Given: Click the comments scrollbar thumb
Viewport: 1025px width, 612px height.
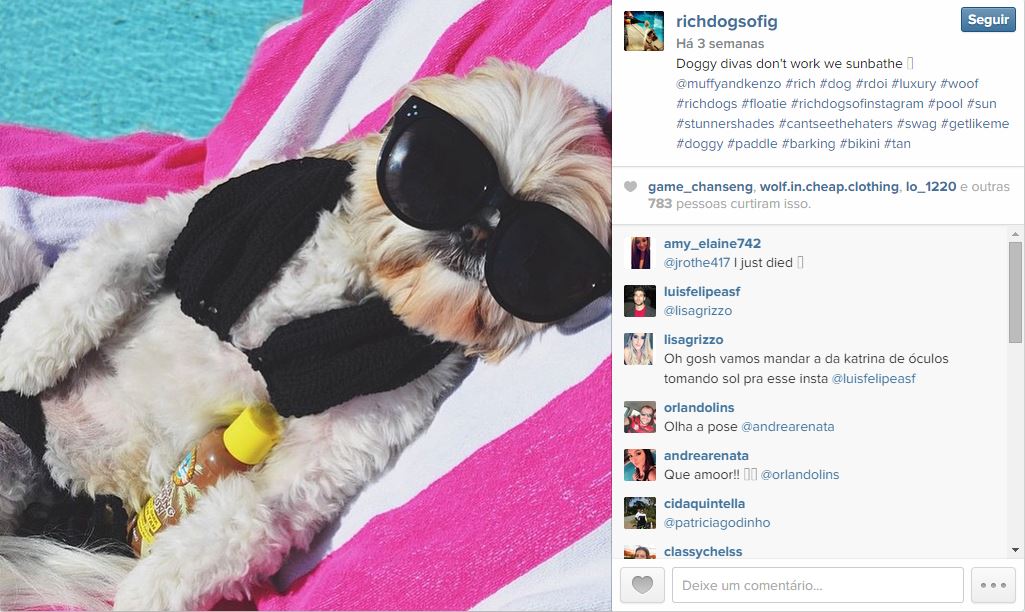Looking at the screenshot, I should tap(1015, 292).
